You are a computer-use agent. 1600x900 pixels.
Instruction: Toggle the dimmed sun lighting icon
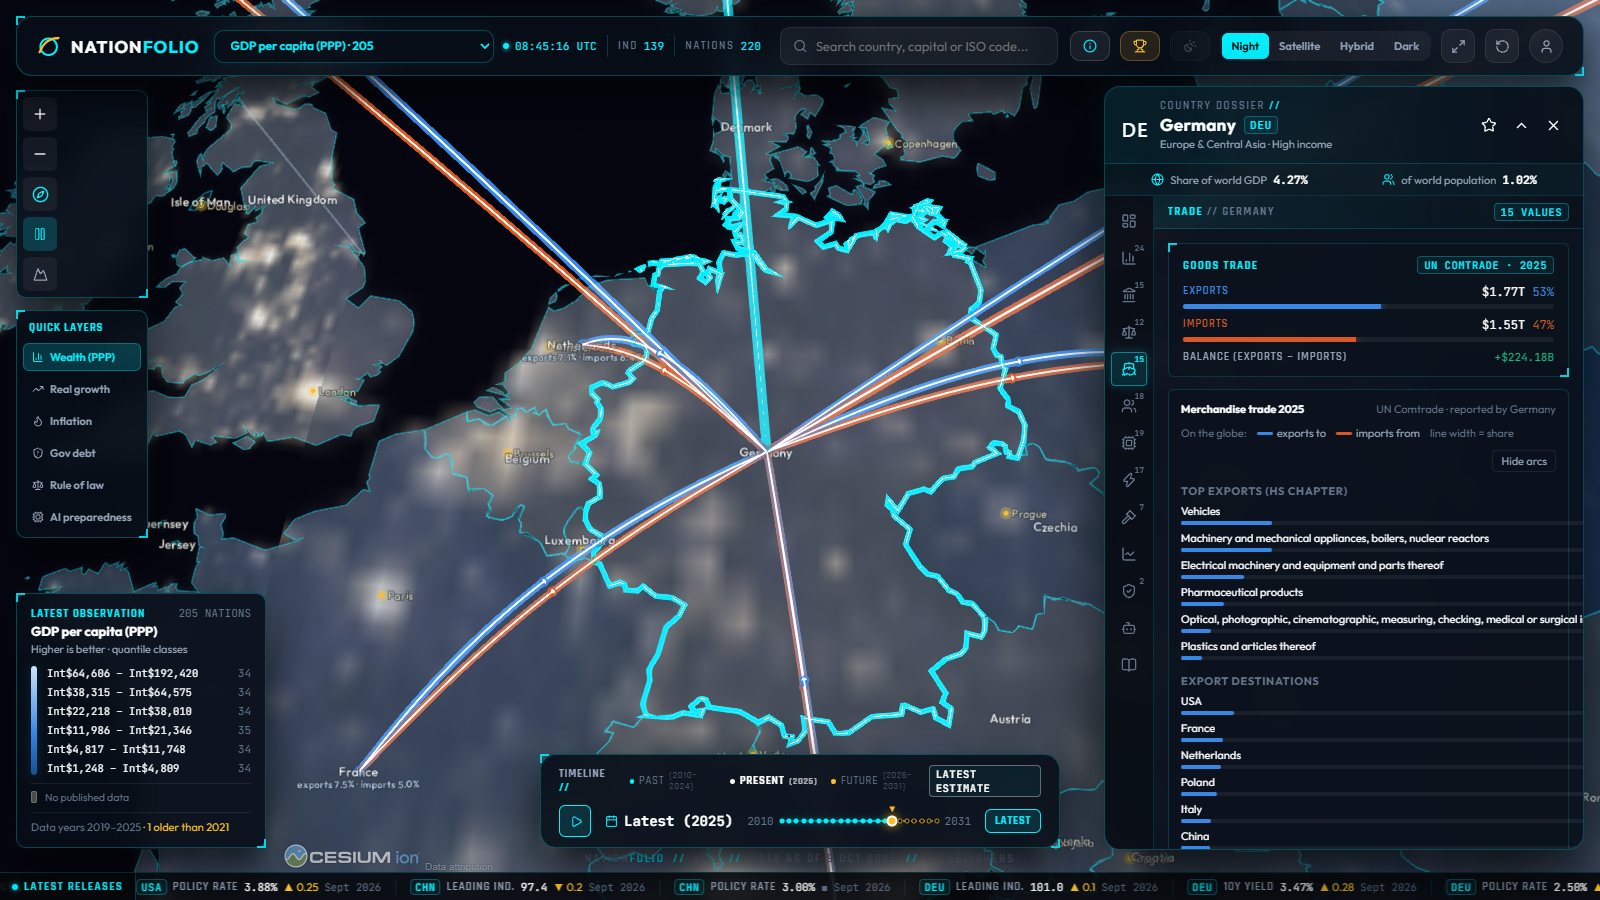coord(1190,46)
